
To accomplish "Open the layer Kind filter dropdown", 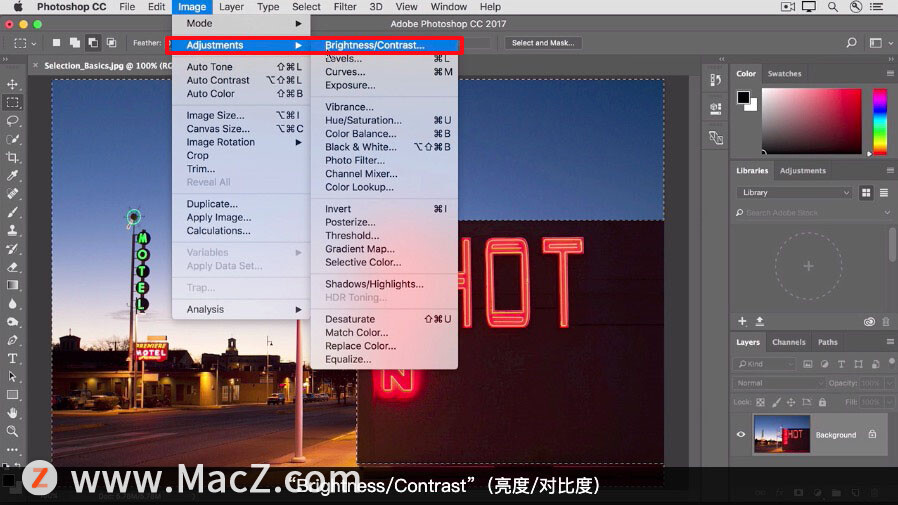I will point(764,364).
